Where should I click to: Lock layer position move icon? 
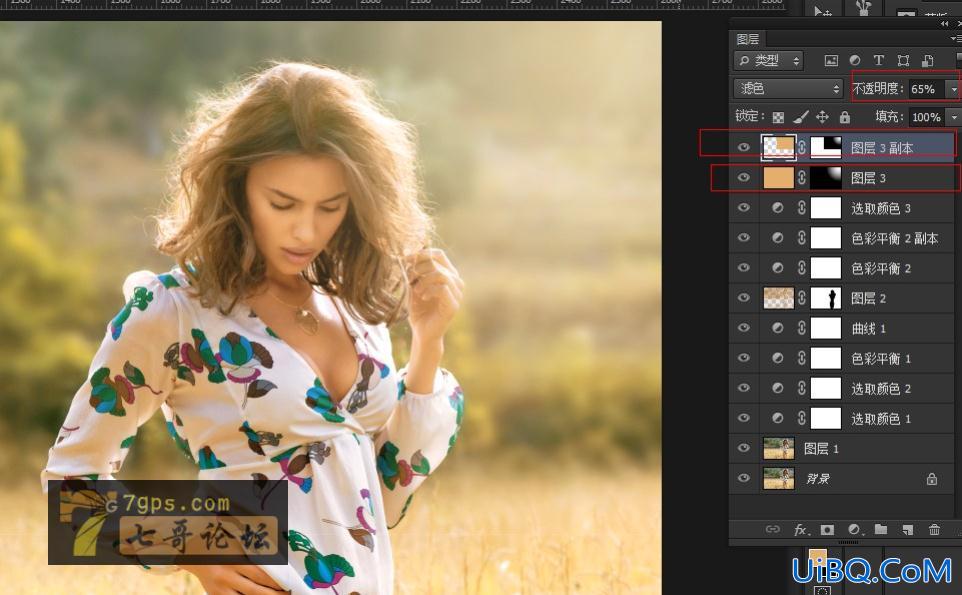click(x=823, y=117)
